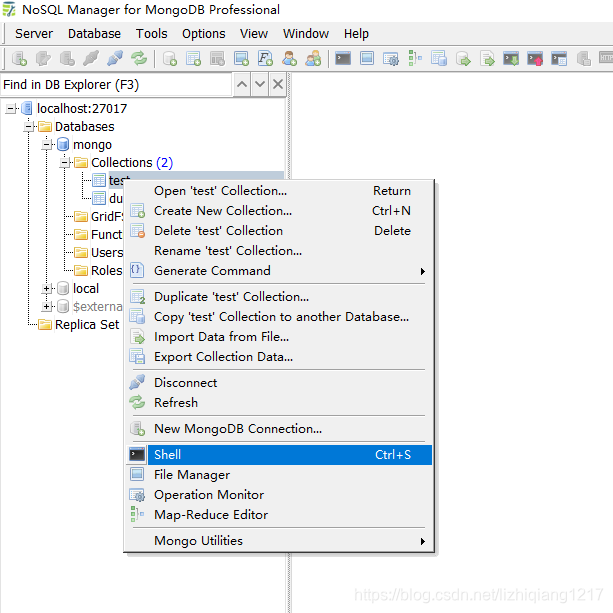The image size is (613, 613).
Task: Choose New MongoDB Connection context entry
Action: [x=279, y=428]
